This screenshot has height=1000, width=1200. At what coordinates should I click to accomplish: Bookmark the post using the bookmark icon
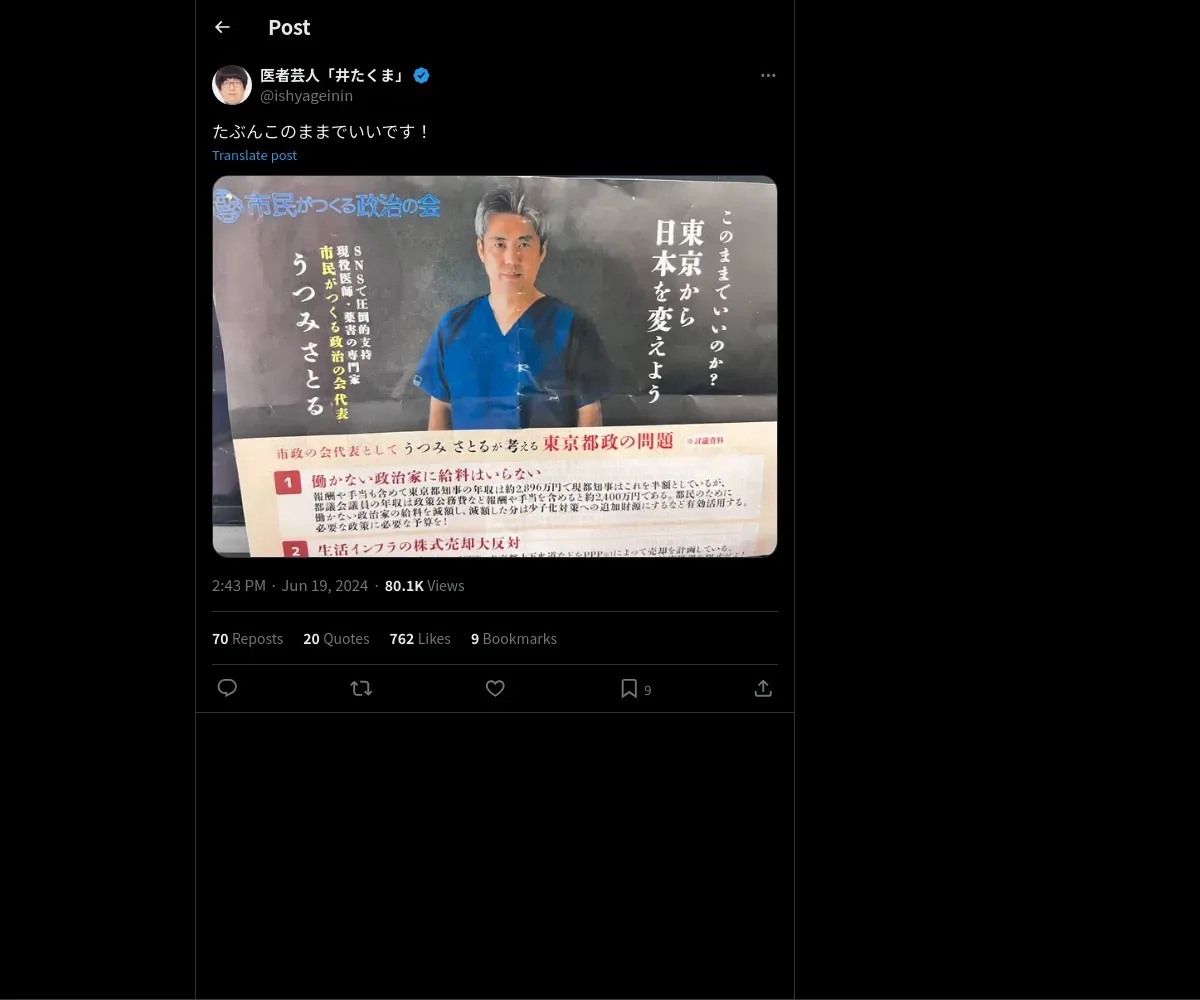[629, 688]
